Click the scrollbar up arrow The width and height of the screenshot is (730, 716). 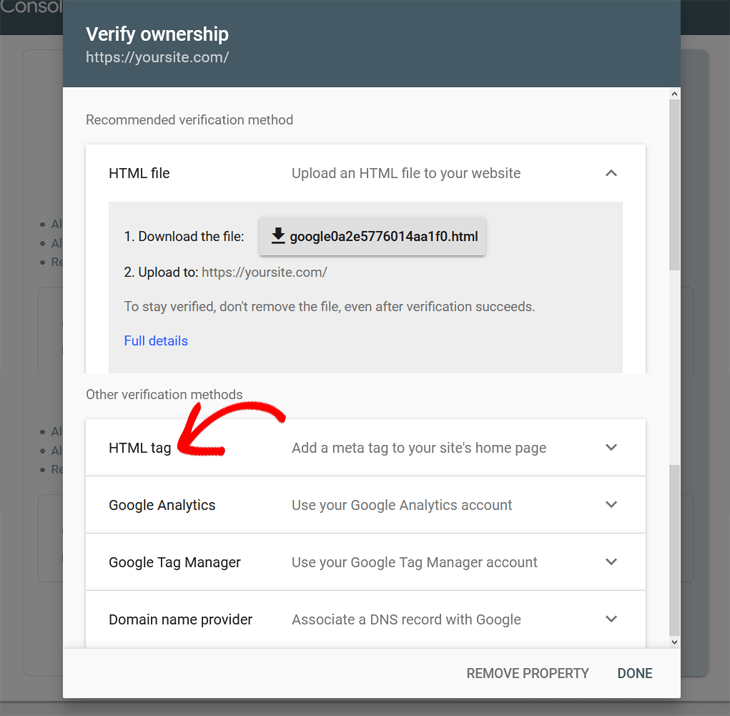[674, 94]
